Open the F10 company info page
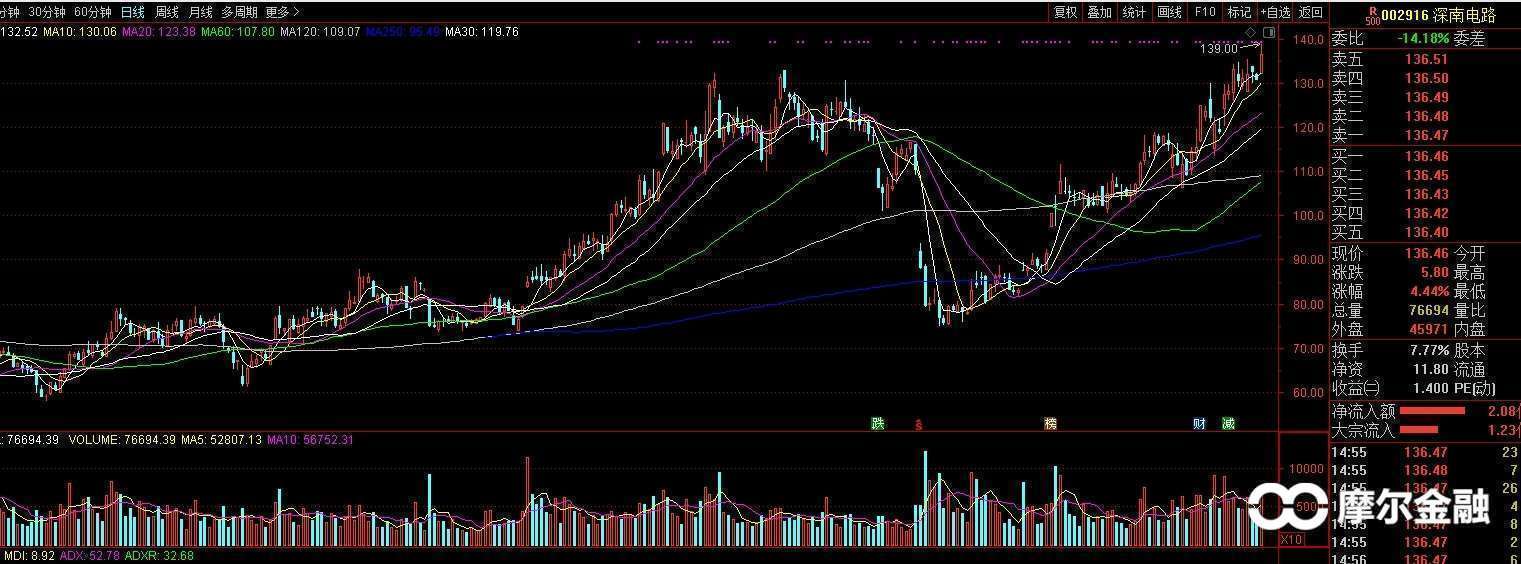1521x564 pixels. 1205,12
